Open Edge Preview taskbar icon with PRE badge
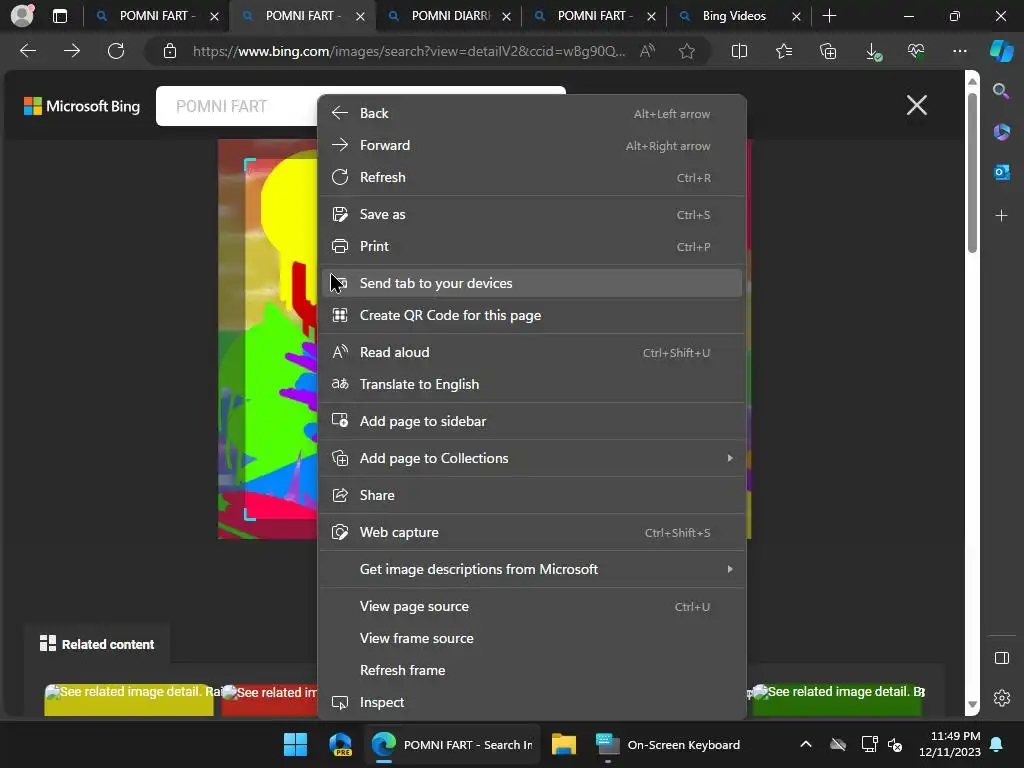 pyautogui.click(x=340, y=744)
